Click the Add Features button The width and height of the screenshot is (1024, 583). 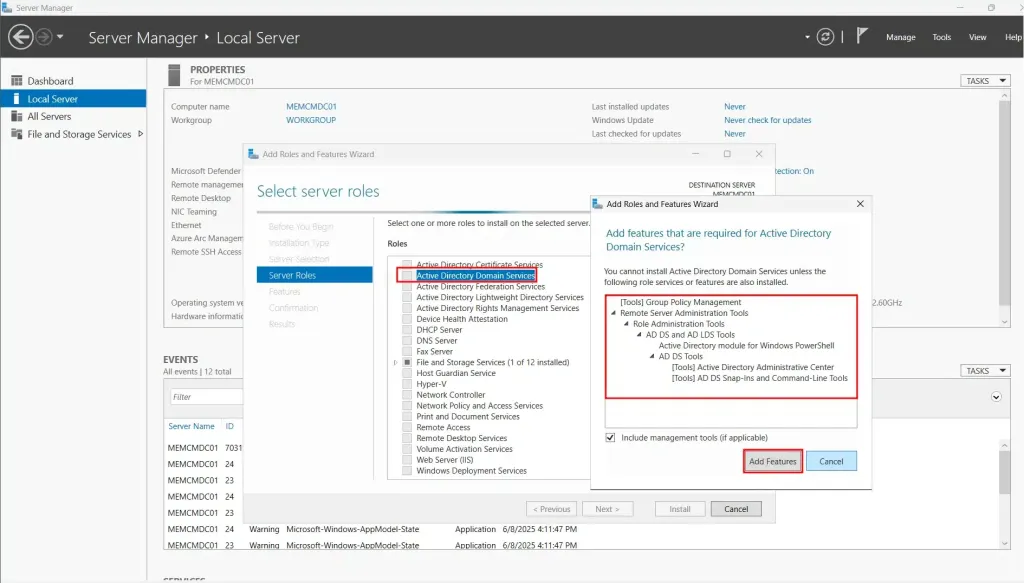tap(773, 461)
